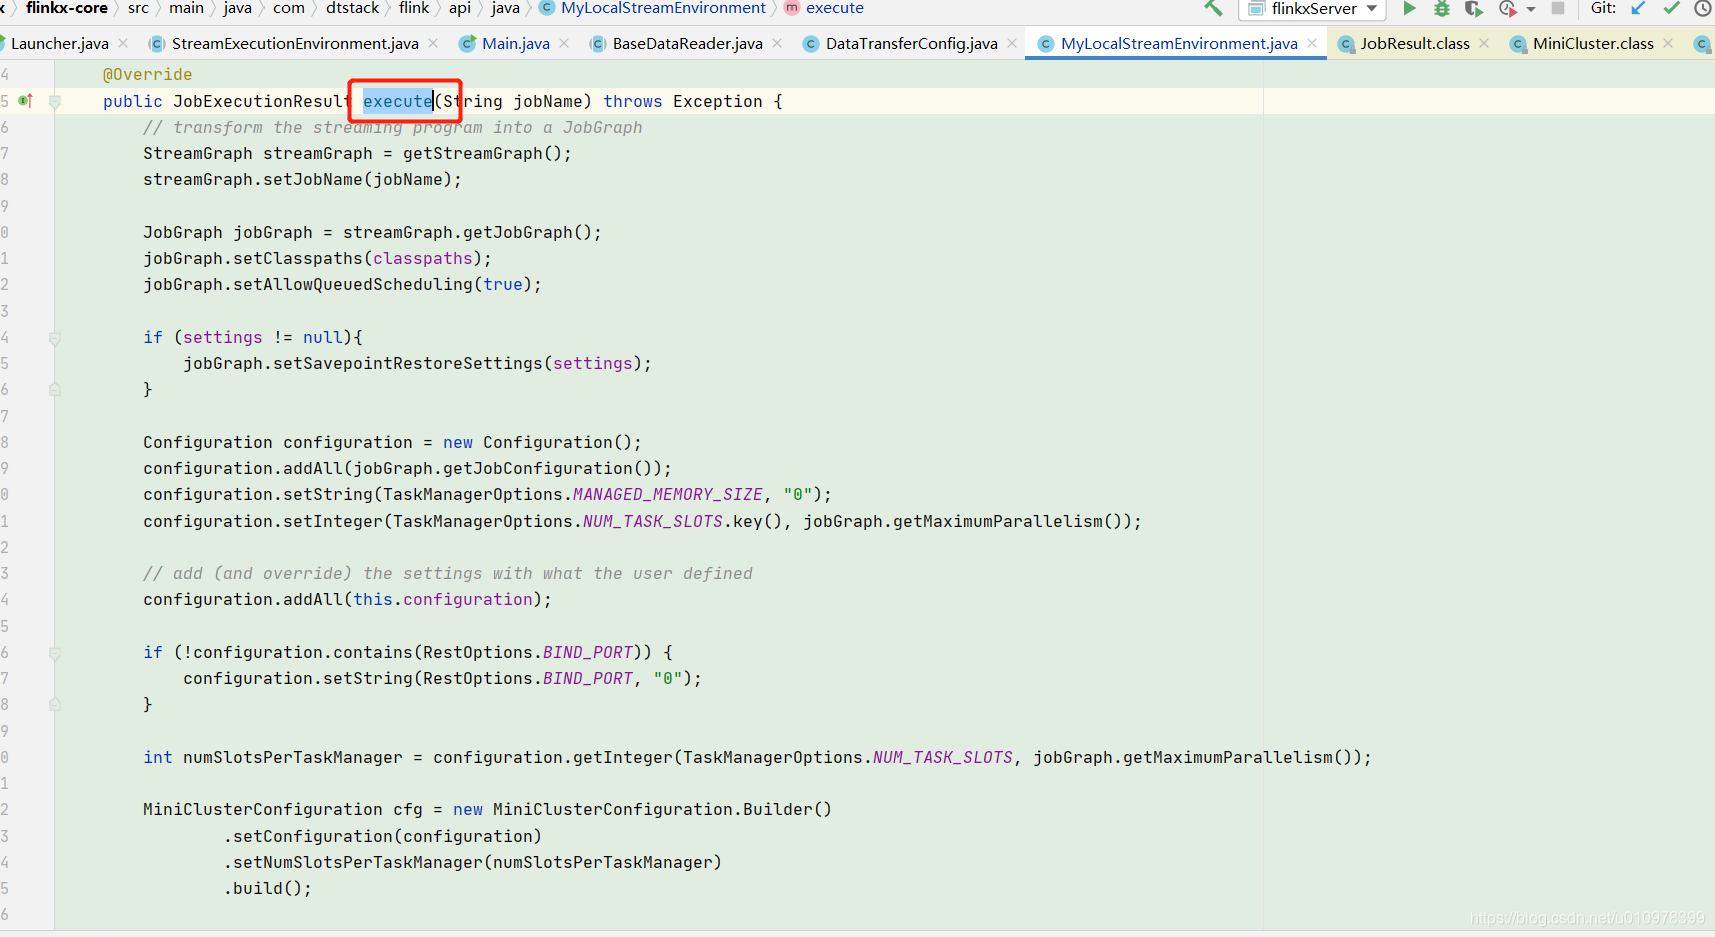
Task: Collapse the if (settings != null) block
Action: (x=55, y=338)
